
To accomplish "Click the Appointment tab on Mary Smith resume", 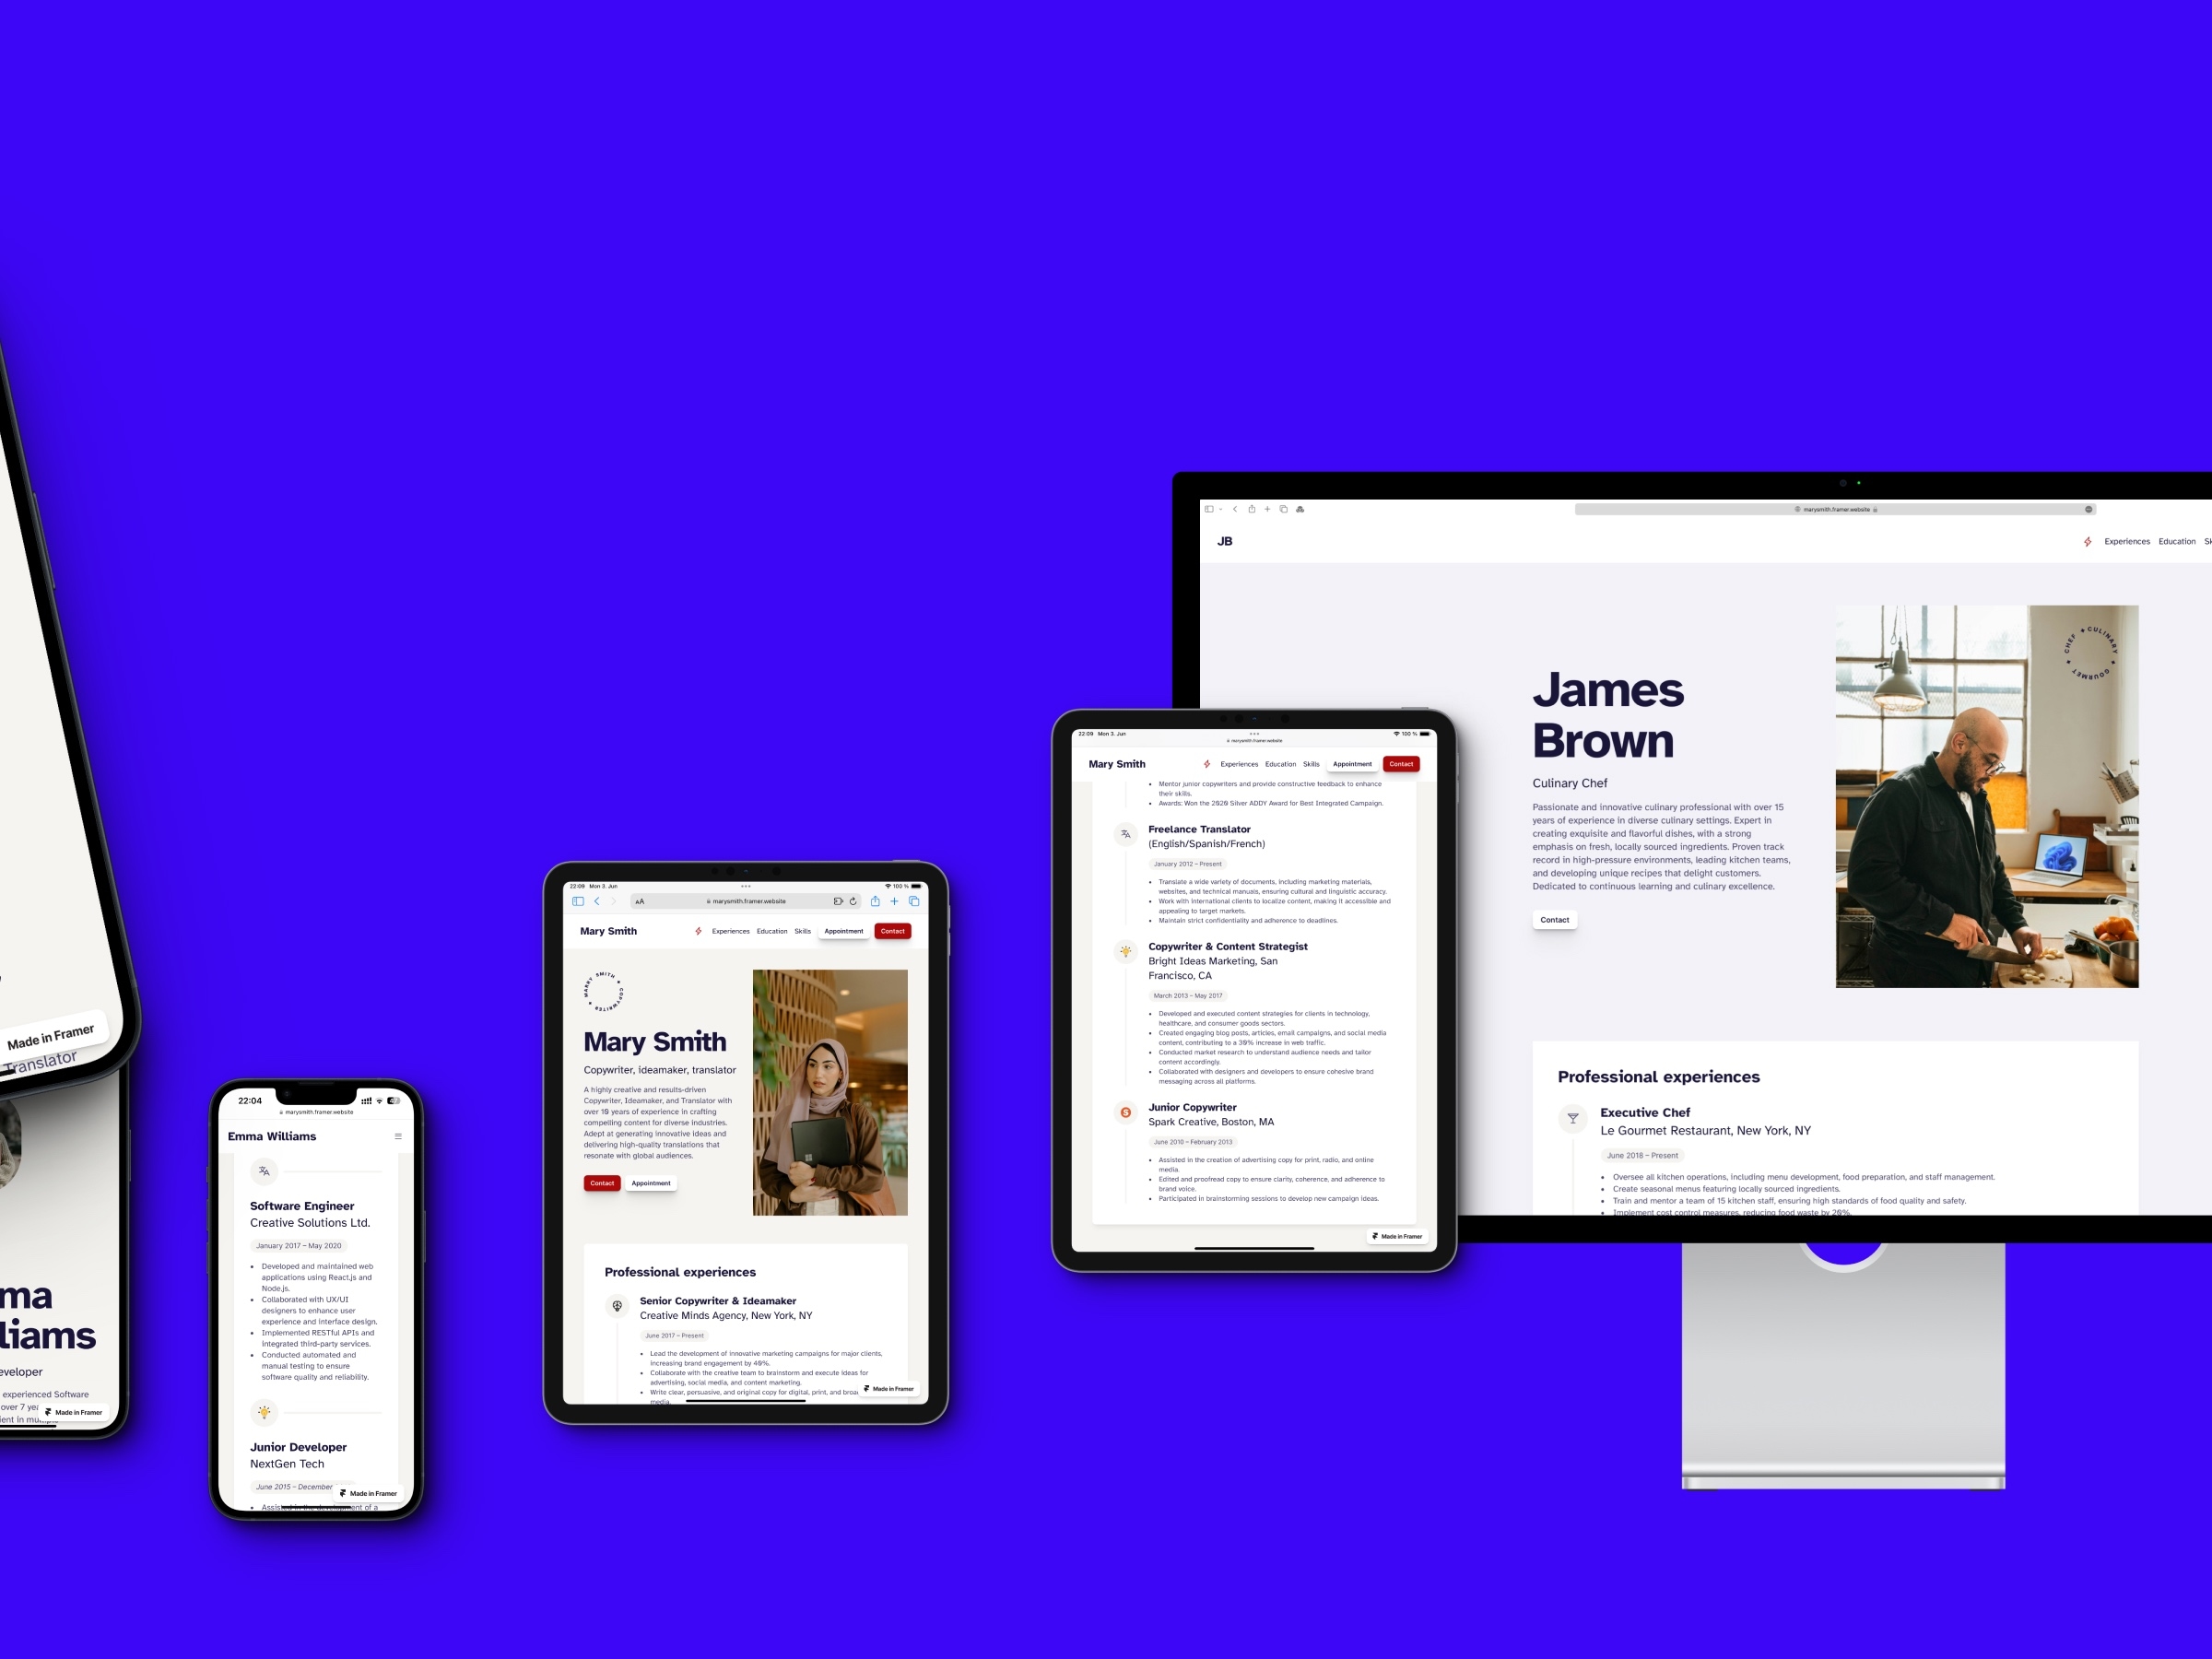I will (843, 931).
